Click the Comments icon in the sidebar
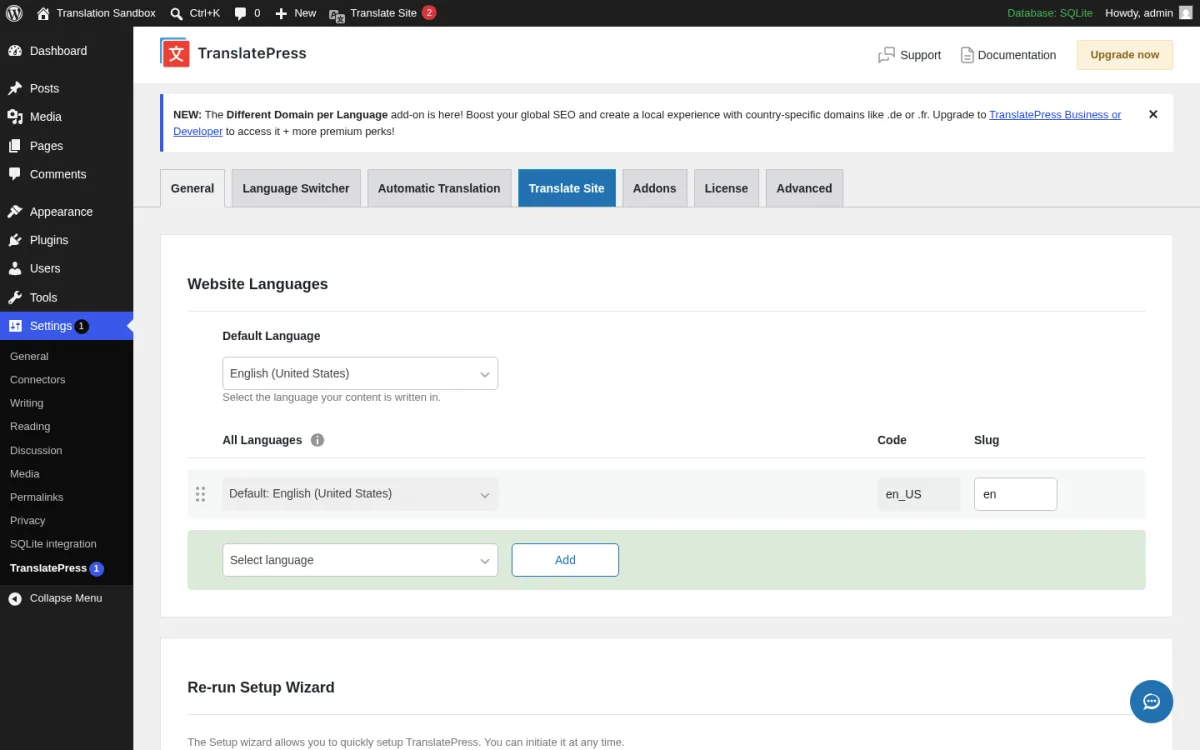This screenshot has width=1200, height=750. [x=15, y=174]
